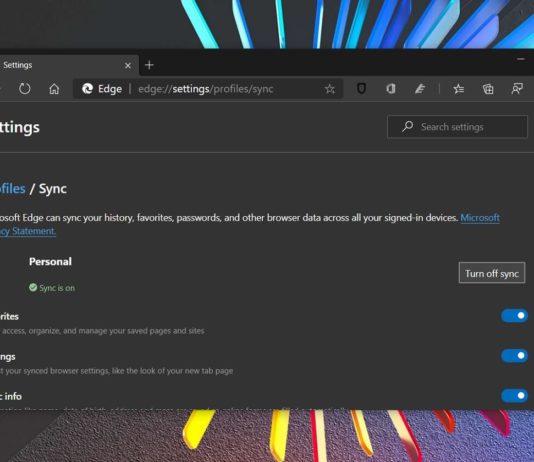Go back to Profiles breadcrumb link
Screen dimensions: 534x462
coord(12,189)
